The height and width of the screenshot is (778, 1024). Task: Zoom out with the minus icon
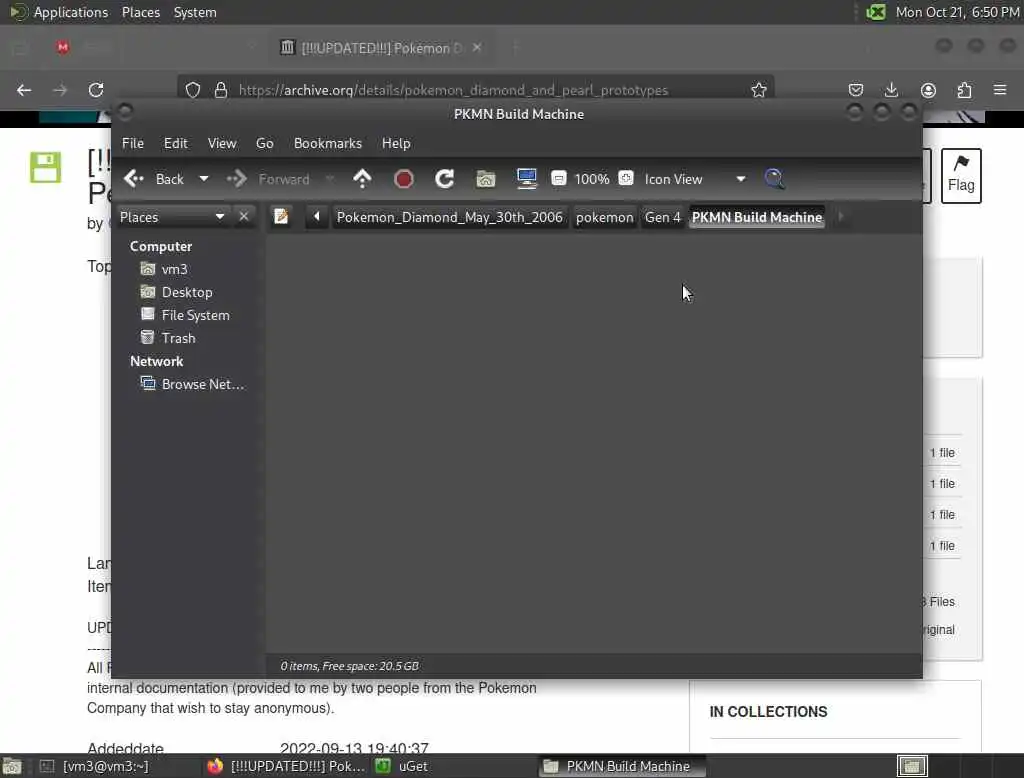(x=558, y=178)
